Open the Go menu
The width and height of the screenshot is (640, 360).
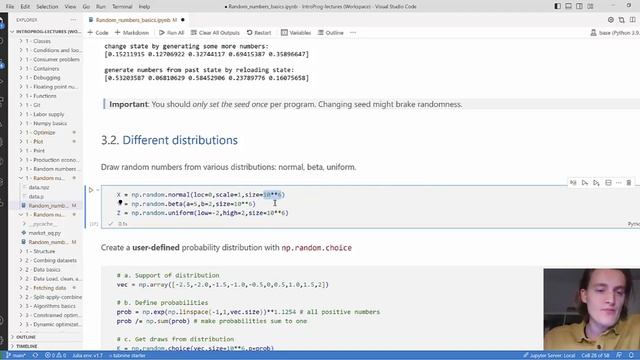coord(86,7)
